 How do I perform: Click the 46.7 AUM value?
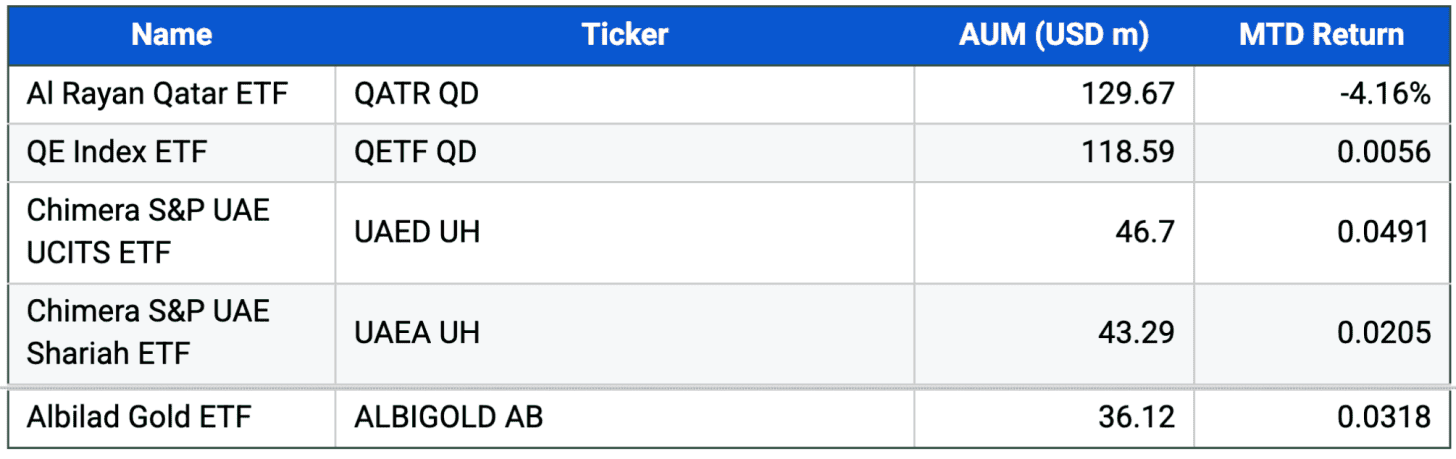[x=1144, y=232]
